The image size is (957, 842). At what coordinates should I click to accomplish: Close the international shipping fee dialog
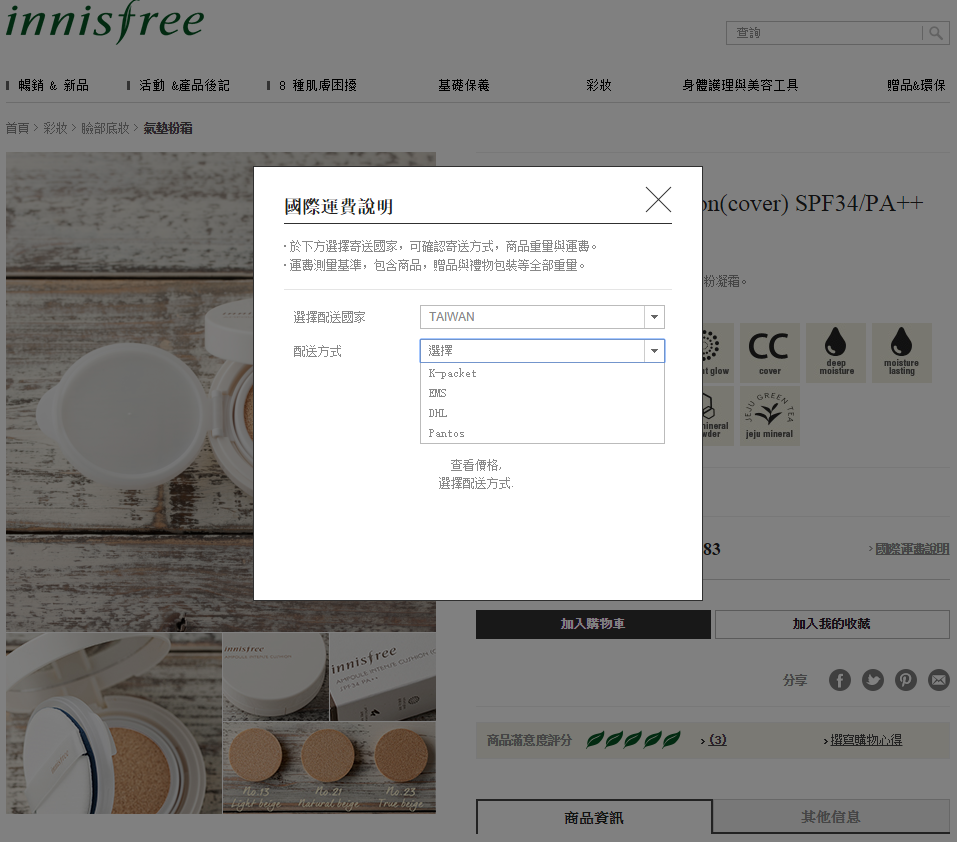click(658, 200)
